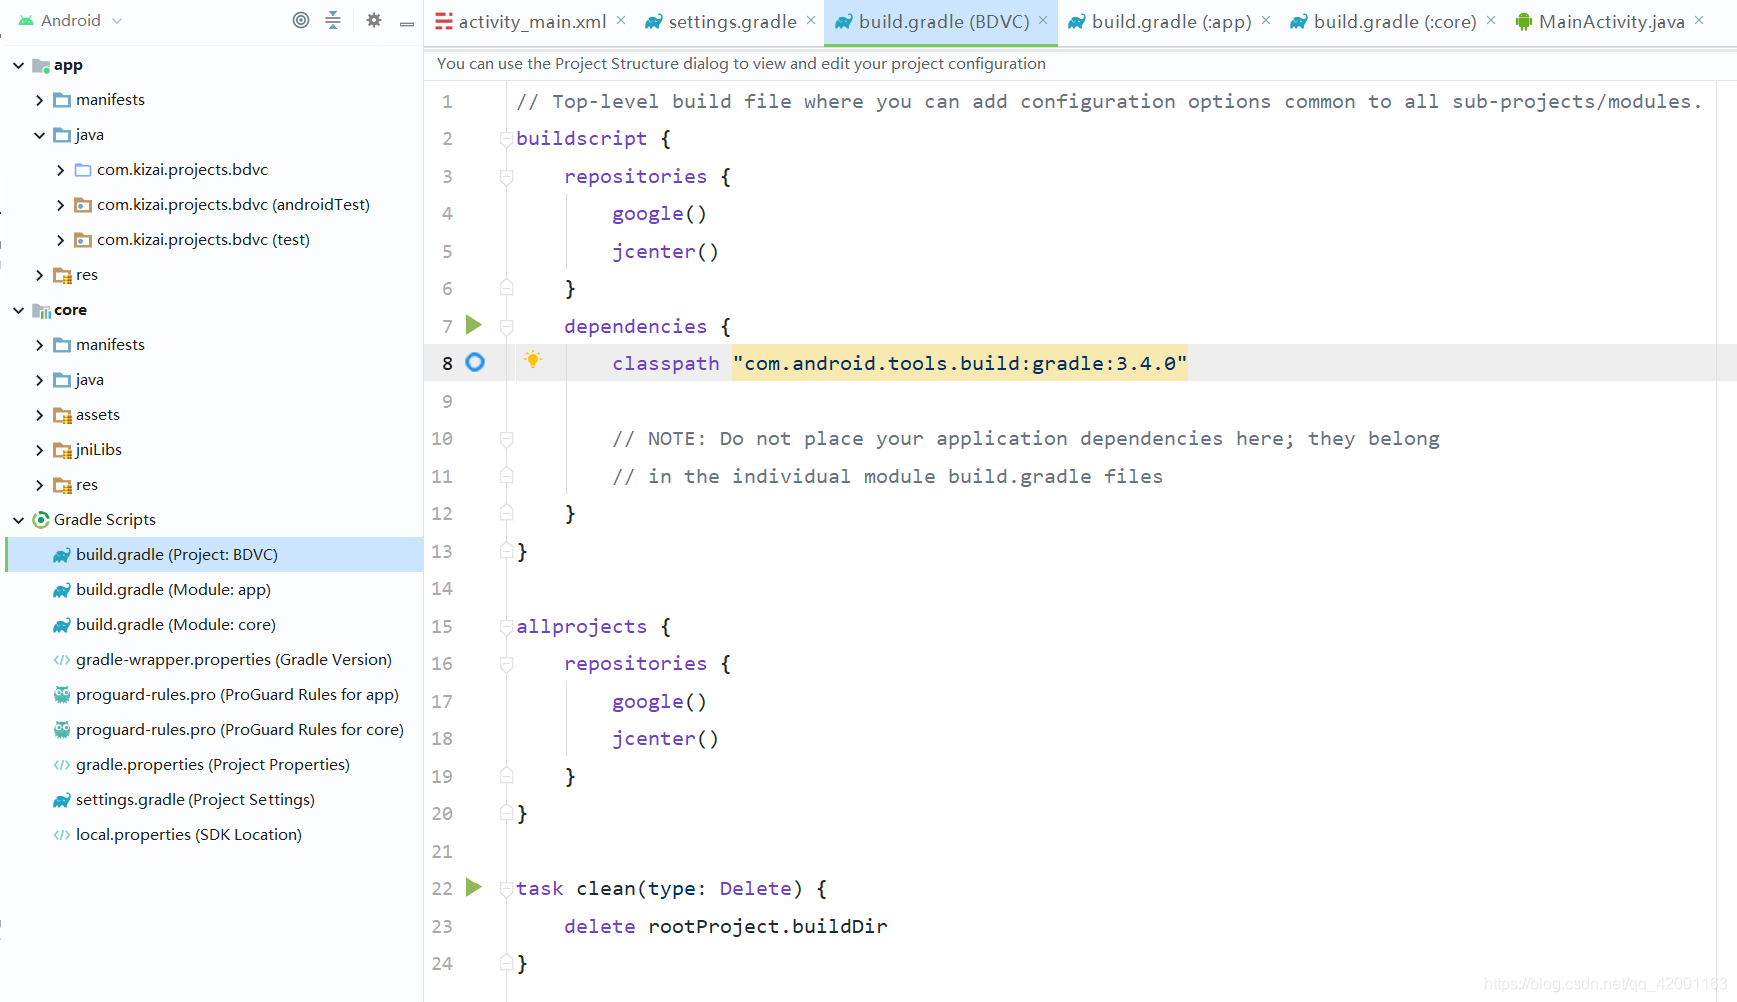Fold the repositories block on line 3
1737x1002 pixels.
click(x=506, y=177)
